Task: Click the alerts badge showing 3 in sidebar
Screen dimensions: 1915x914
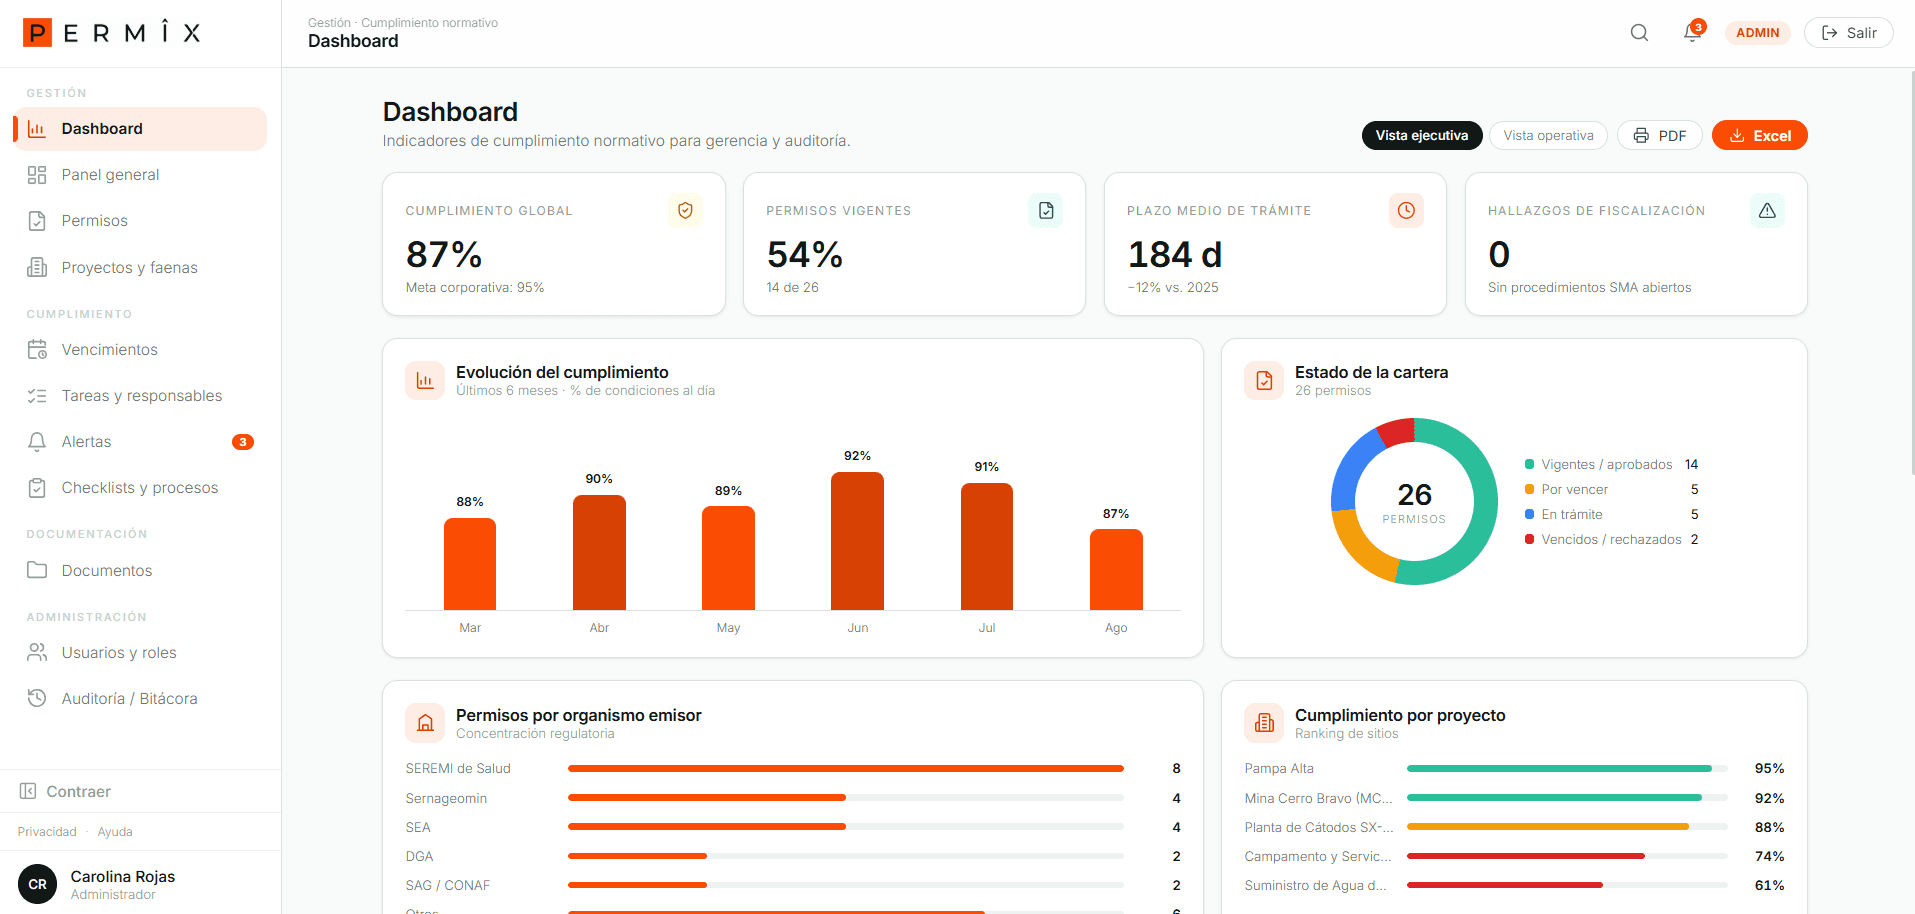Action: [x=243, y=442]
